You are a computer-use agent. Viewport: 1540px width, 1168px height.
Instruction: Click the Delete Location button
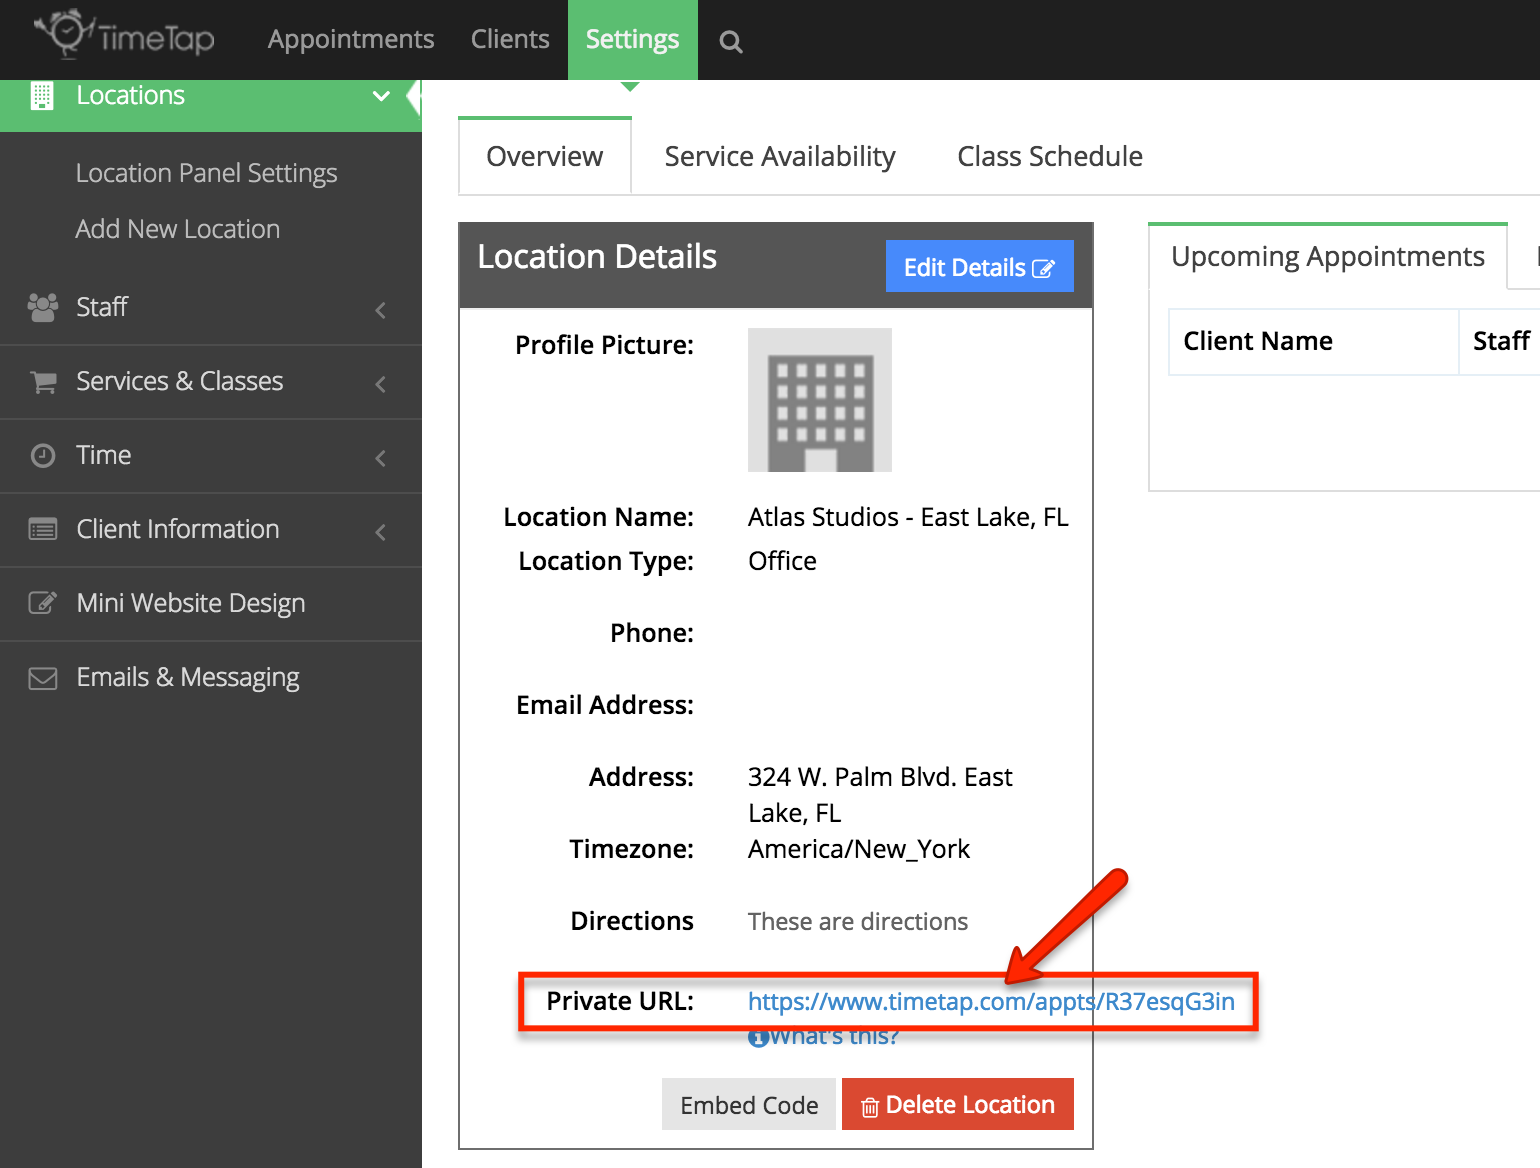pos(958,1105)
